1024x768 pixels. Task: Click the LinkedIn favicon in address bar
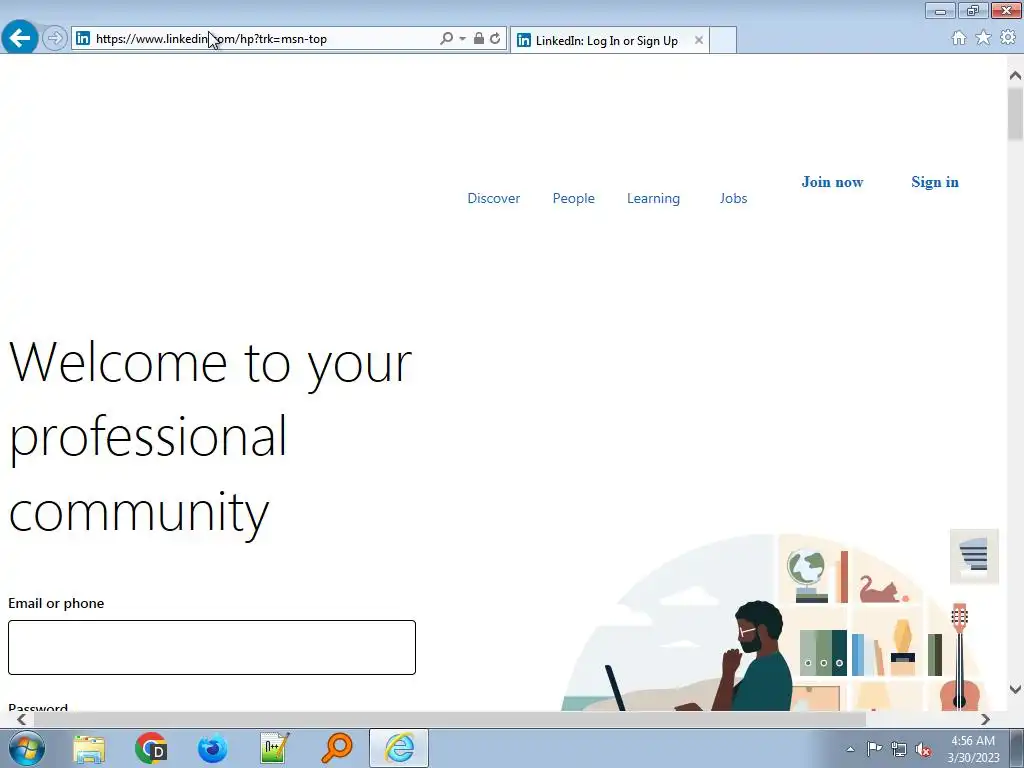pyautogui.click(x=83, y=39)
